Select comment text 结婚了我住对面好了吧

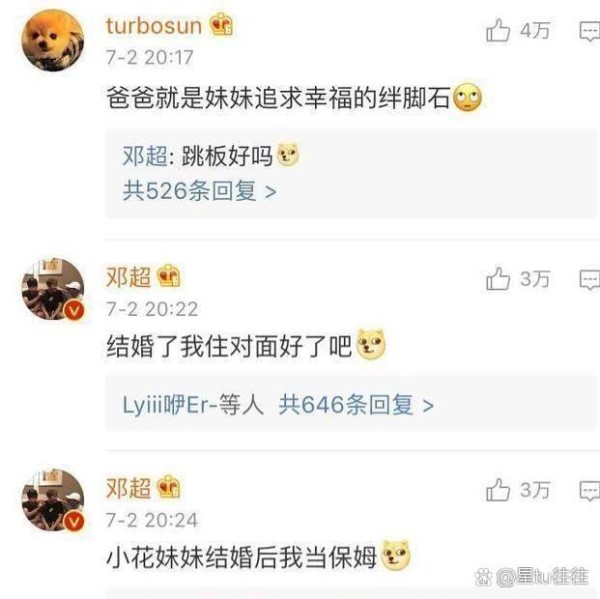(229, 346)
